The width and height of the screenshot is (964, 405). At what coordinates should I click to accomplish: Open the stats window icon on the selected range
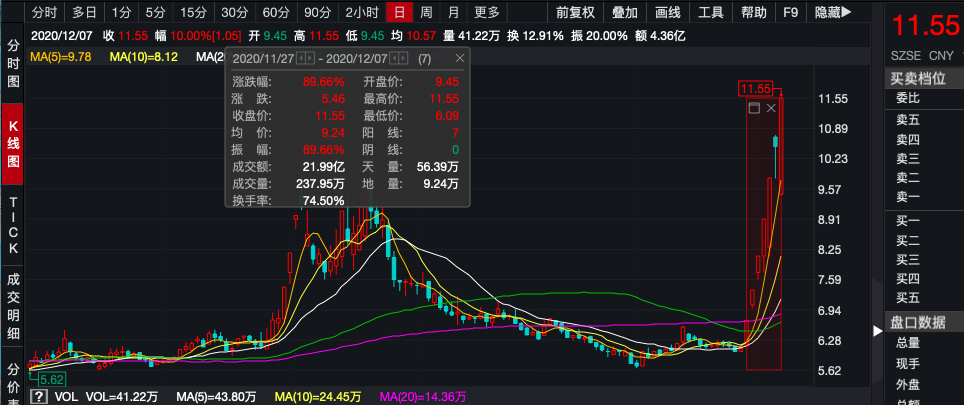tap(754, 109)
